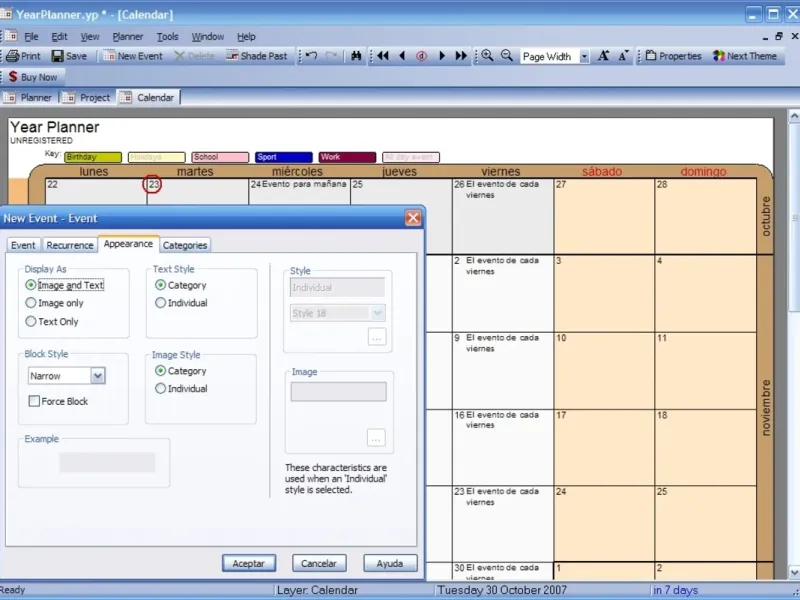Click the Work key color swatch
The width and height of the screenshot is (800, 600).
(x=347, y=157)
